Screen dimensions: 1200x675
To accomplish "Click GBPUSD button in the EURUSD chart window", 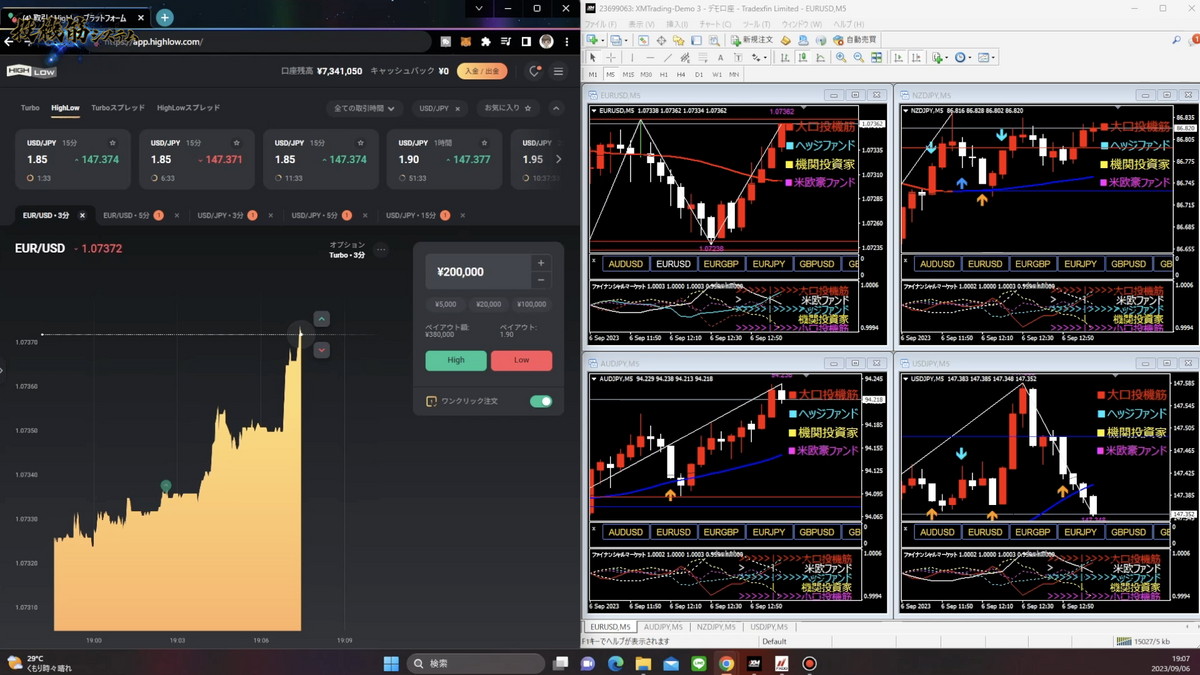I will [817, 264].
